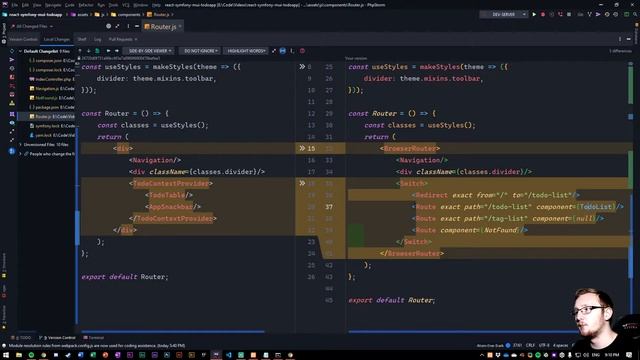
Task: Run the DEV-SERVER configuration
Action: (534, 14)
